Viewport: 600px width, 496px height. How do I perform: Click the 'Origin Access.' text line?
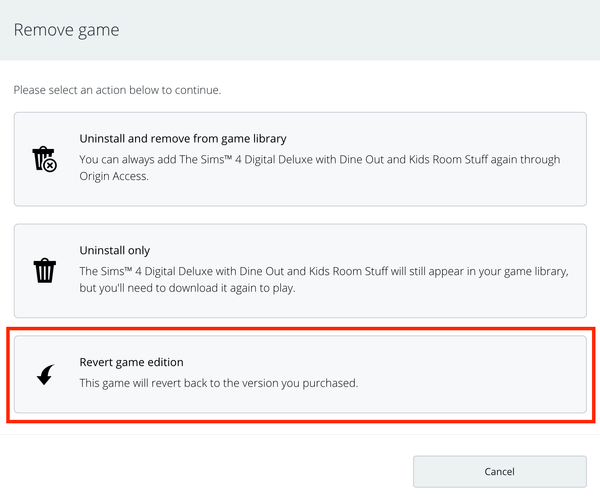[x=114, y=176]
